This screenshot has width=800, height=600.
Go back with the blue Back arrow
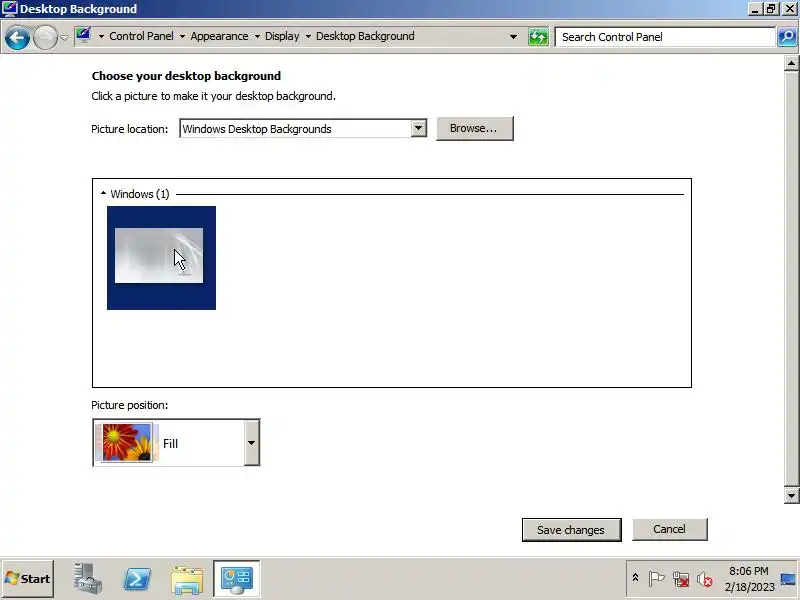pos(17,38)
